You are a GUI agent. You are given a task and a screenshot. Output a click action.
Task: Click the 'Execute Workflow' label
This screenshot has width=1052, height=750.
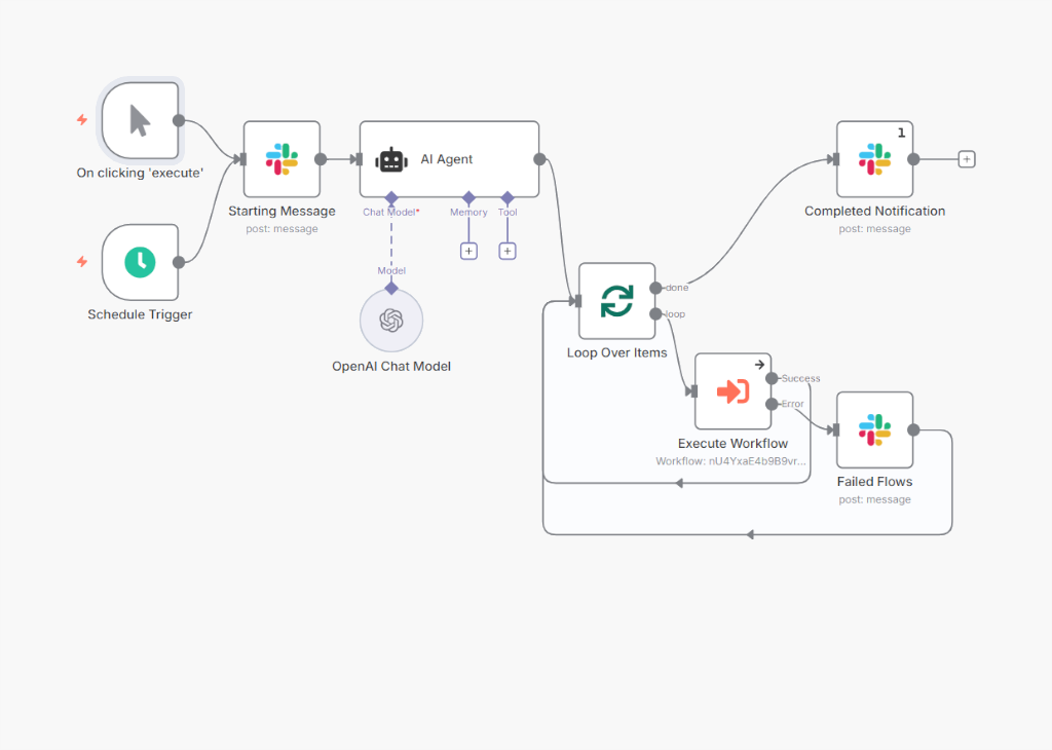coord(733,443)
